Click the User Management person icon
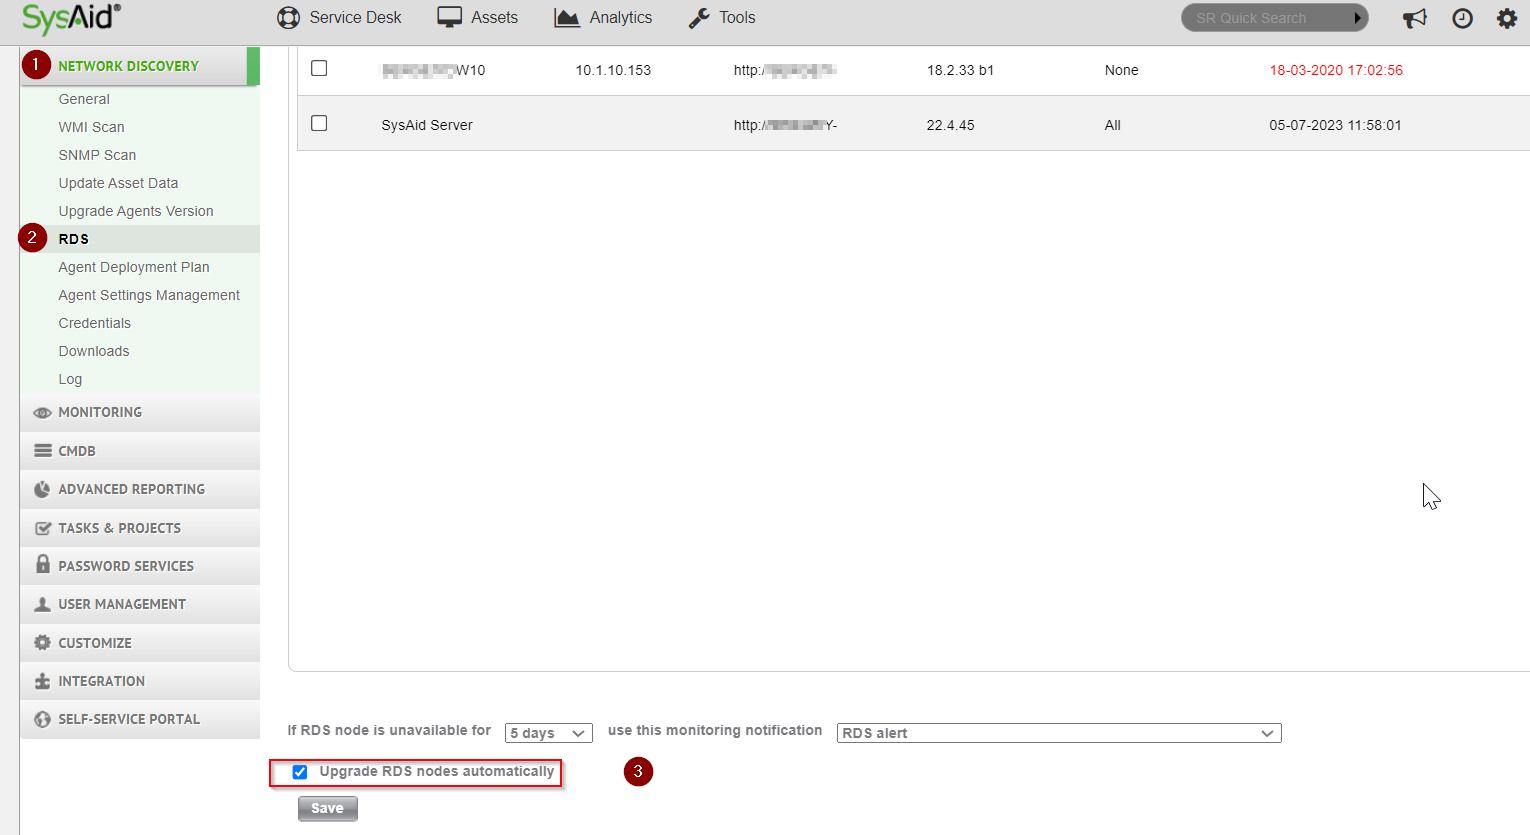Screen dimensions: 1530x835 coord(42,604)
